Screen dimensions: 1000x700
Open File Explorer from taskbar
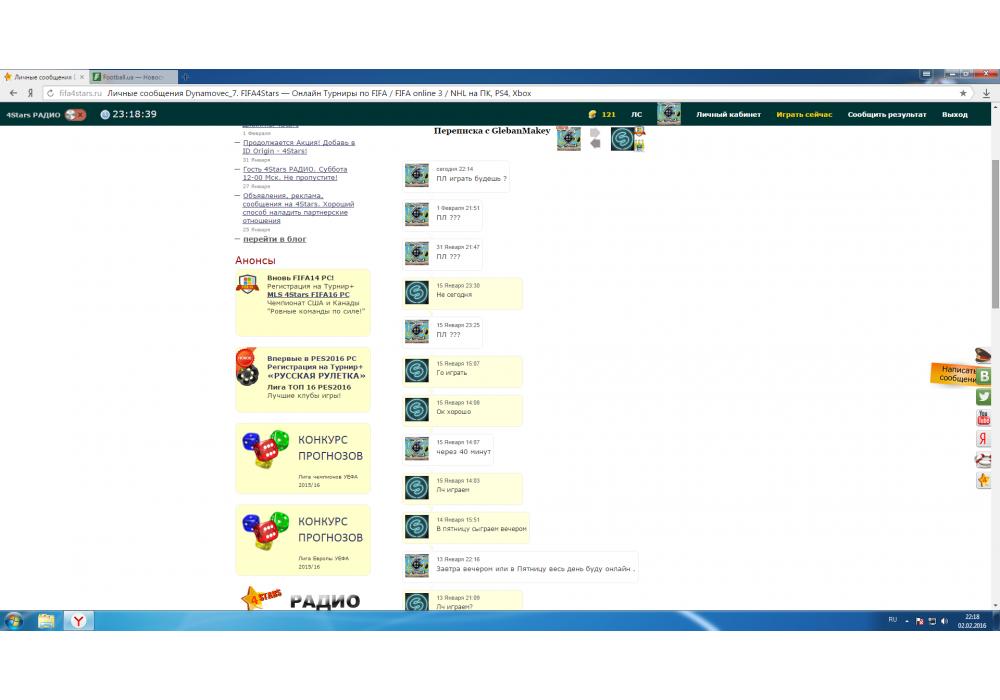tap(46, 620)
